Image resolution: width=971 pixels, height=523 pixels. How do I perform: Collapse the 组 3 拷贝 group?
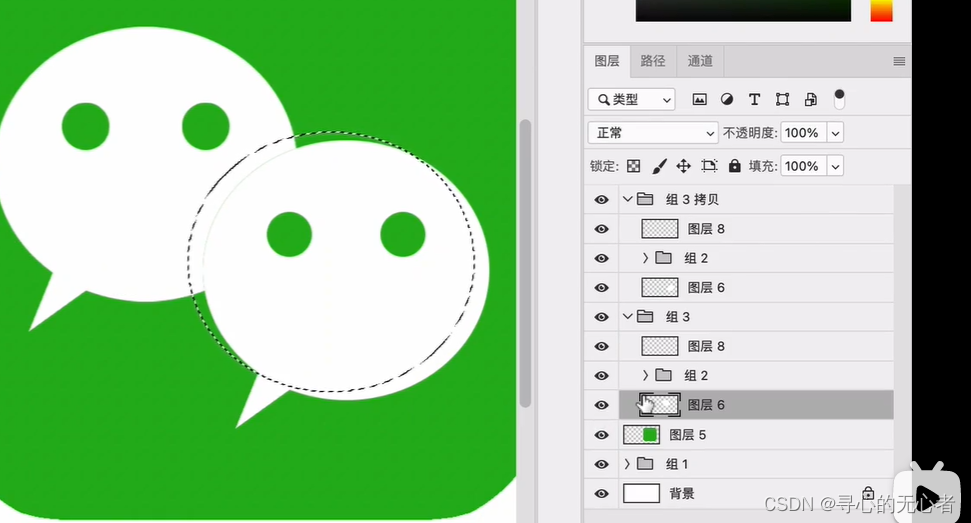click(627, 199)
